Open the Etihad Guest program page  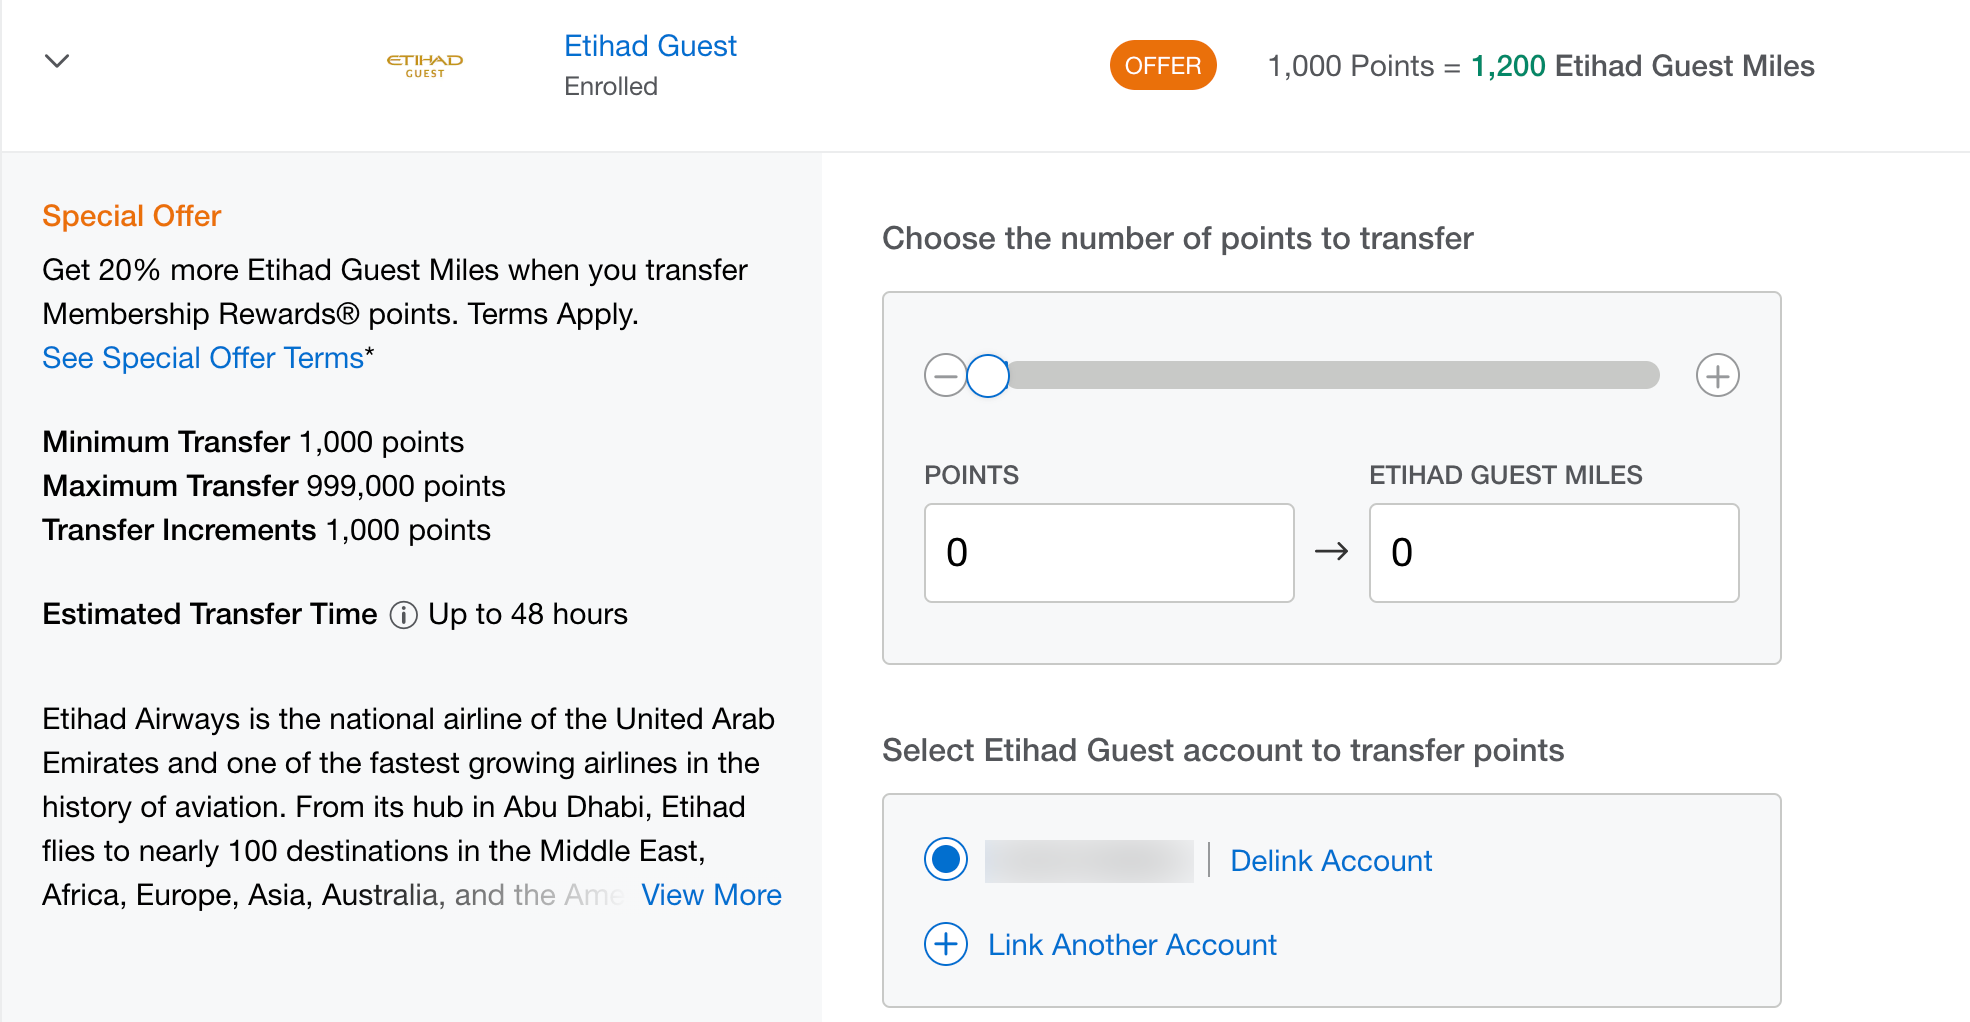coord(649,46)
